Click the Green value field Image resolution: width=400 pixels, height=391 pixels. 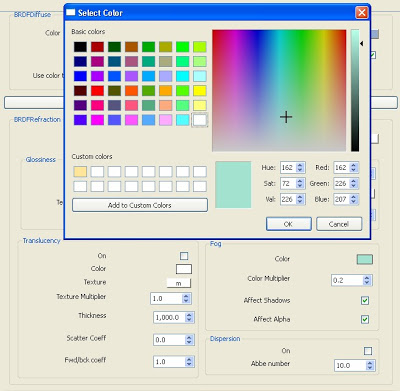[341, 183]
